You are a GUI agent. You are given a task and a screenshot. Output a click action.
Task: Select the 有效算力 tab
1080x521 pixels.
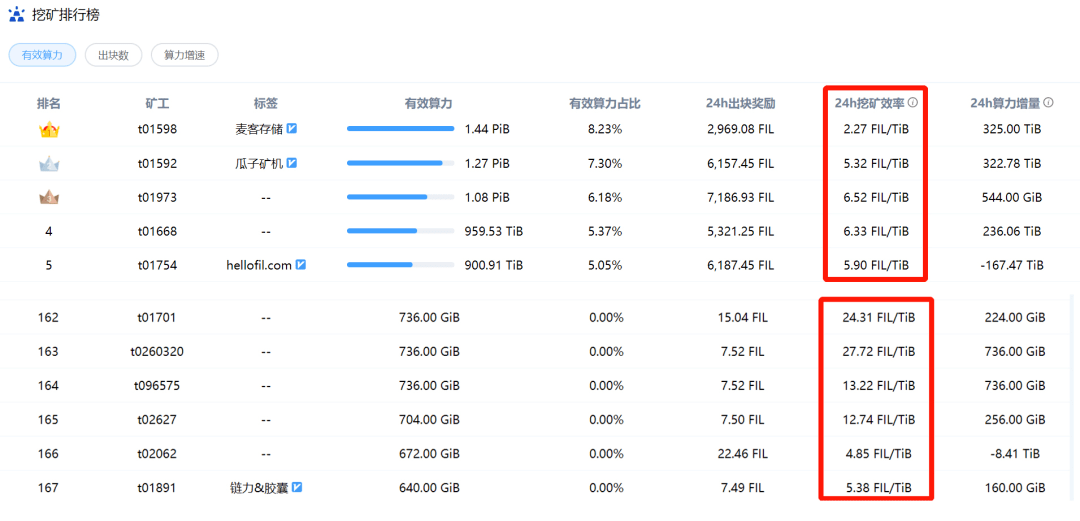click(x=42, y=56)
